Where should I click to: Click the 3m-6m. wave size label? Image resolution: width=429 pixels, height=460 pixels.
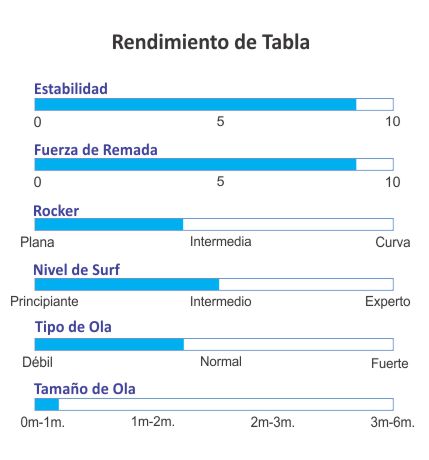click(392, 422)
